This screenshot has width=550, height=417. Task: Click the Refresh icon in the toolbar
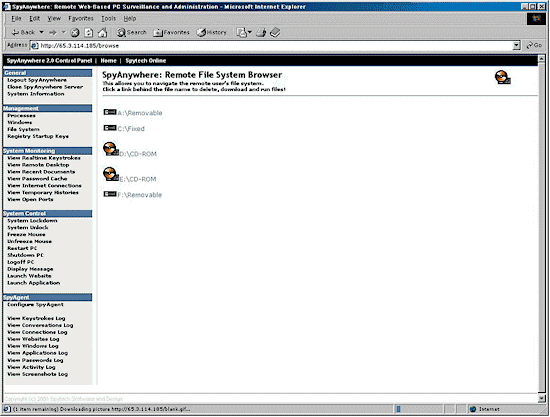point(89,33)
